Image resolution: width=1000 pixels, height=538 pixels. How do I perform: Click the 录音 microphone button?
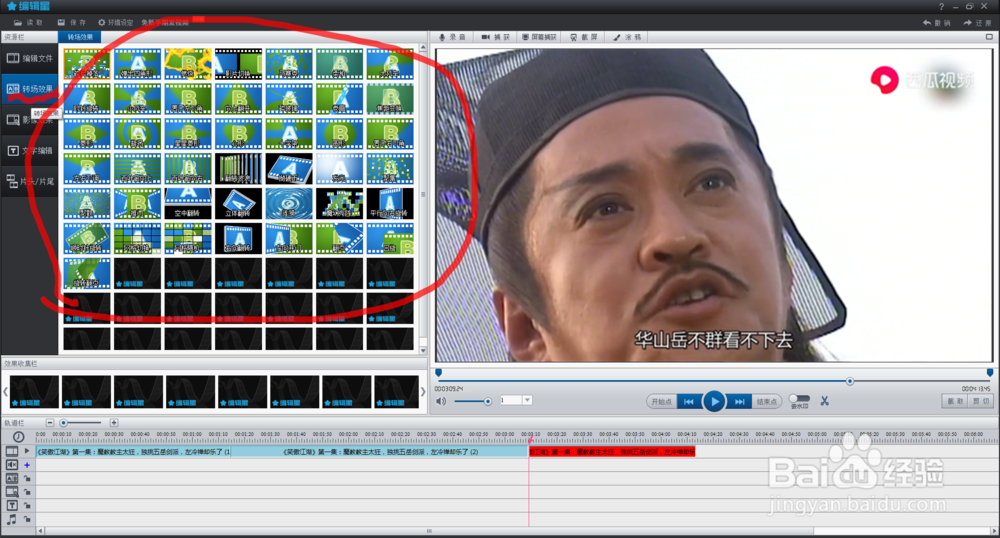(x=452, y=37)
